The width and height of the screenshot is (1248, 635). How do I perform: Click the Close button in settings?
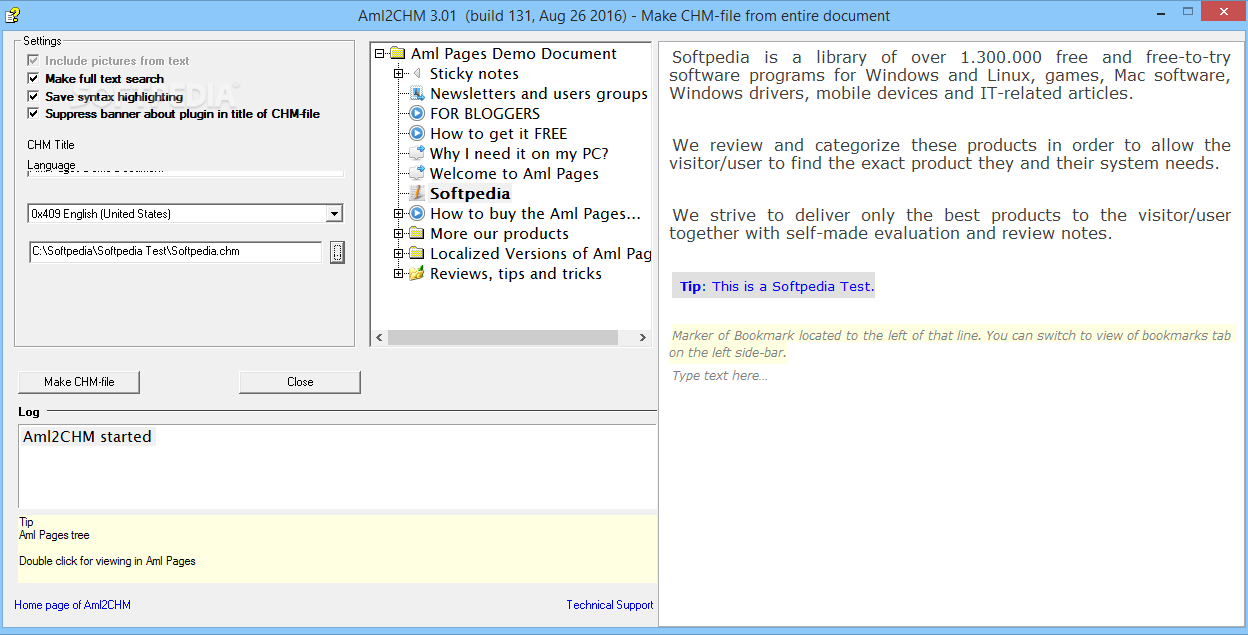300,382
